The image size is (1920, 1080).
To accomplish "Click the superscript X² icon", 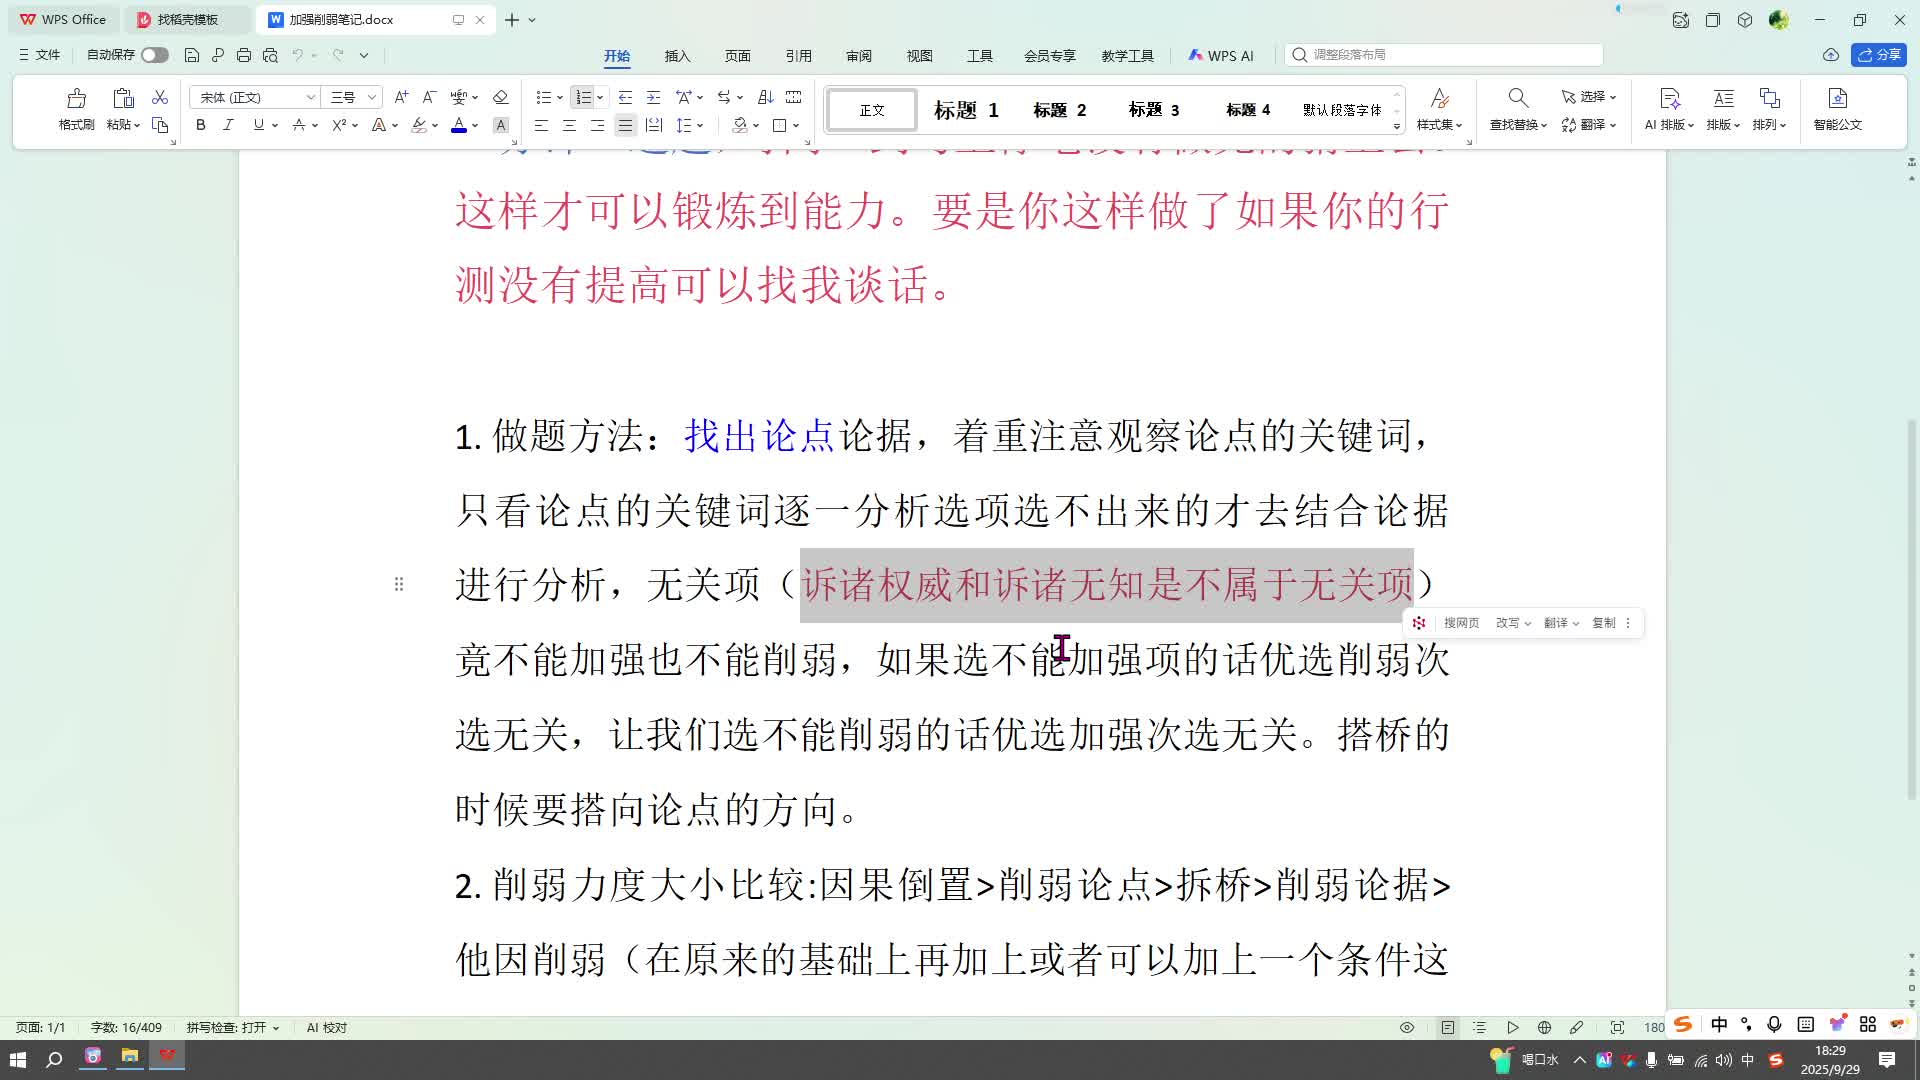I will point(337,125).
